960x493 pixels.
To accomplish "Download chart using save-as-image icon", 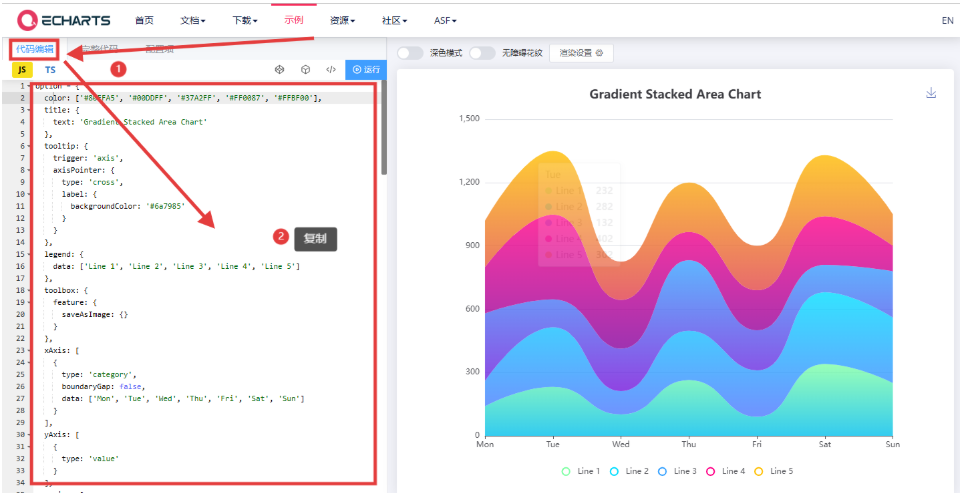I will [931, 93].
